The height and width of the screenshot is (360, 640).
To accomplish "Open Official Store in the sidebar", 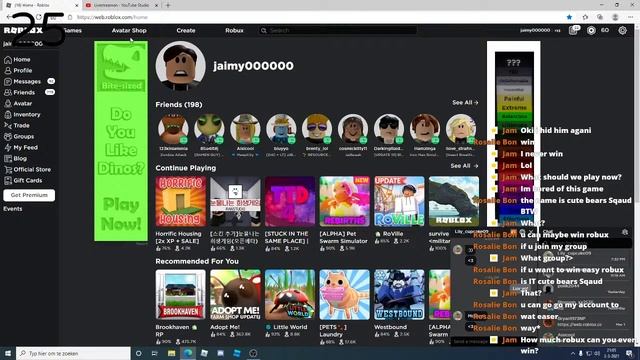I will click(x=27, y=170).
